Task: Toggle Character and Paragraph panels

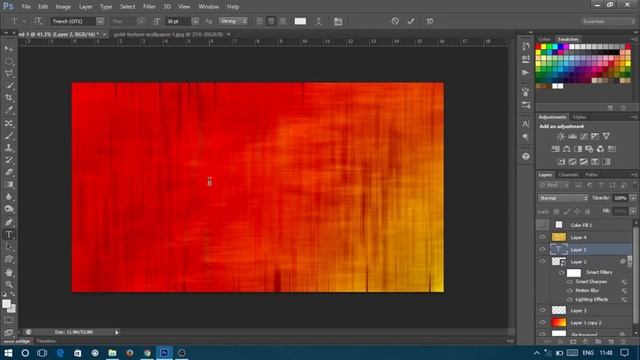Action: click(x=338, y=21)
